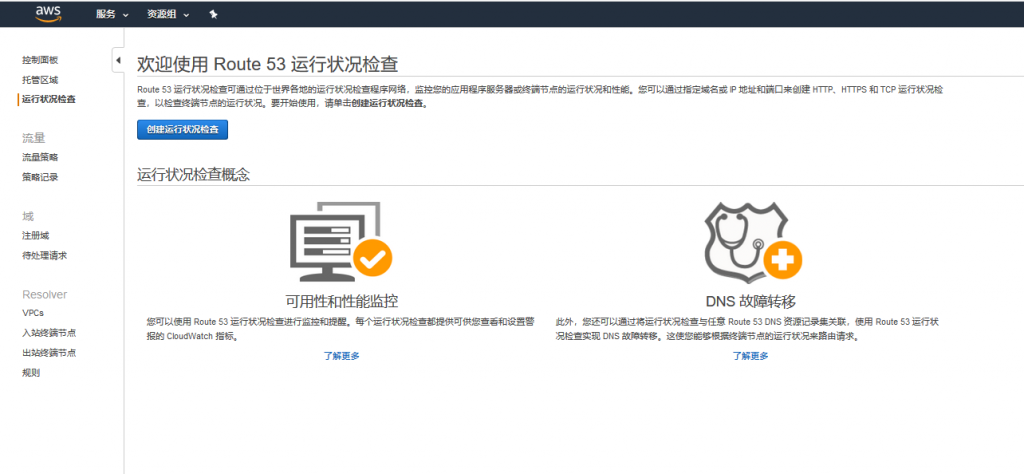The image size is (1024, 474).
Task: Click the 欢迎使用 Route 53 运行状况检查 title
Action: coord(268,65)
